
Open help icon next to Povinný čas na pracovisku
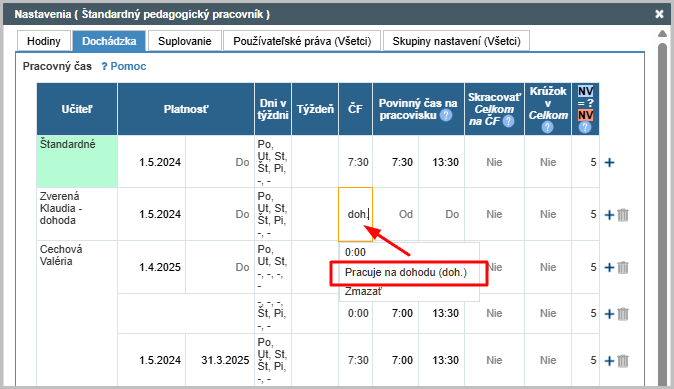click(446, 115)
